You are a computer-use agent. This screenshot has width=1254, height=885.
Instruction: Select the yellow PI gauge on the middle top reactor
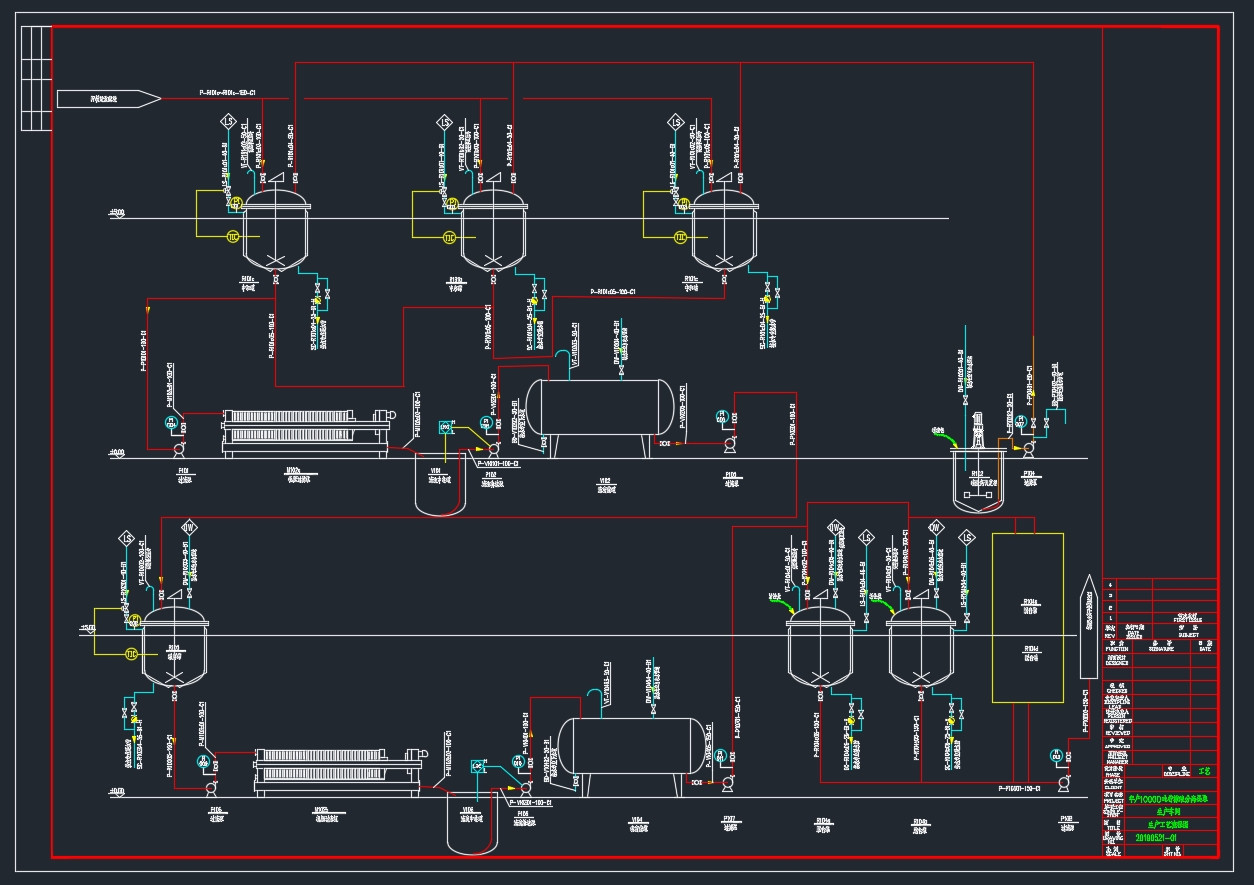tap(452, 203)
